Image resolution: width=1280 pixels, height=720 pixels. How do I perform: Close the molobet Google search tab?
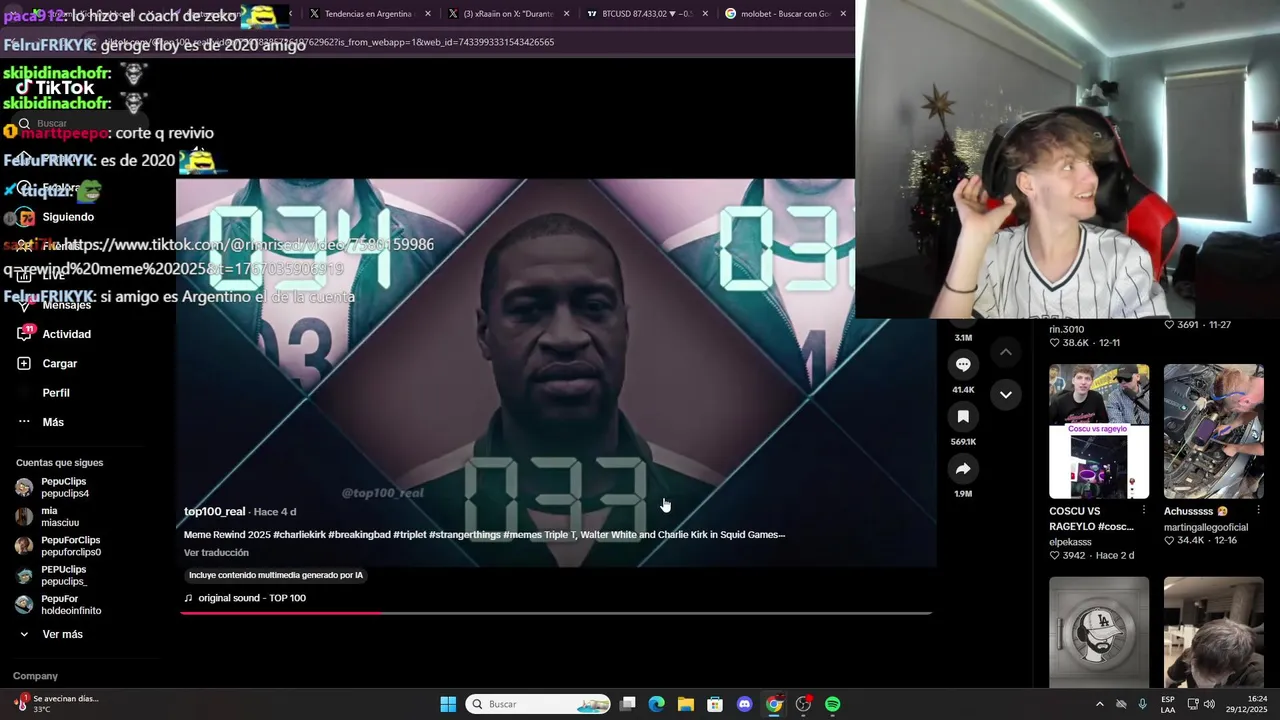pyautogui.click(x=843, y=14)
